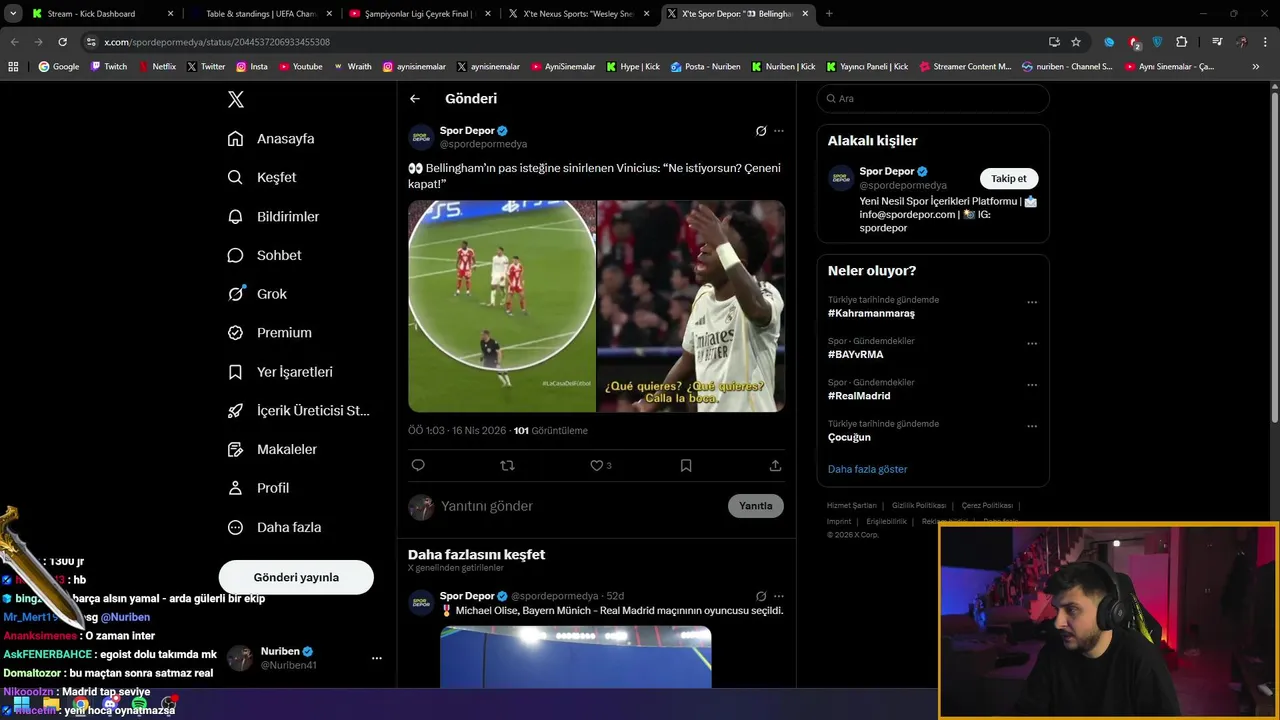This screenshot has width=1280, height=720.
Task: Bookmark this page with the star icon
Action: pyautogui.click(x=1076, y=42)
